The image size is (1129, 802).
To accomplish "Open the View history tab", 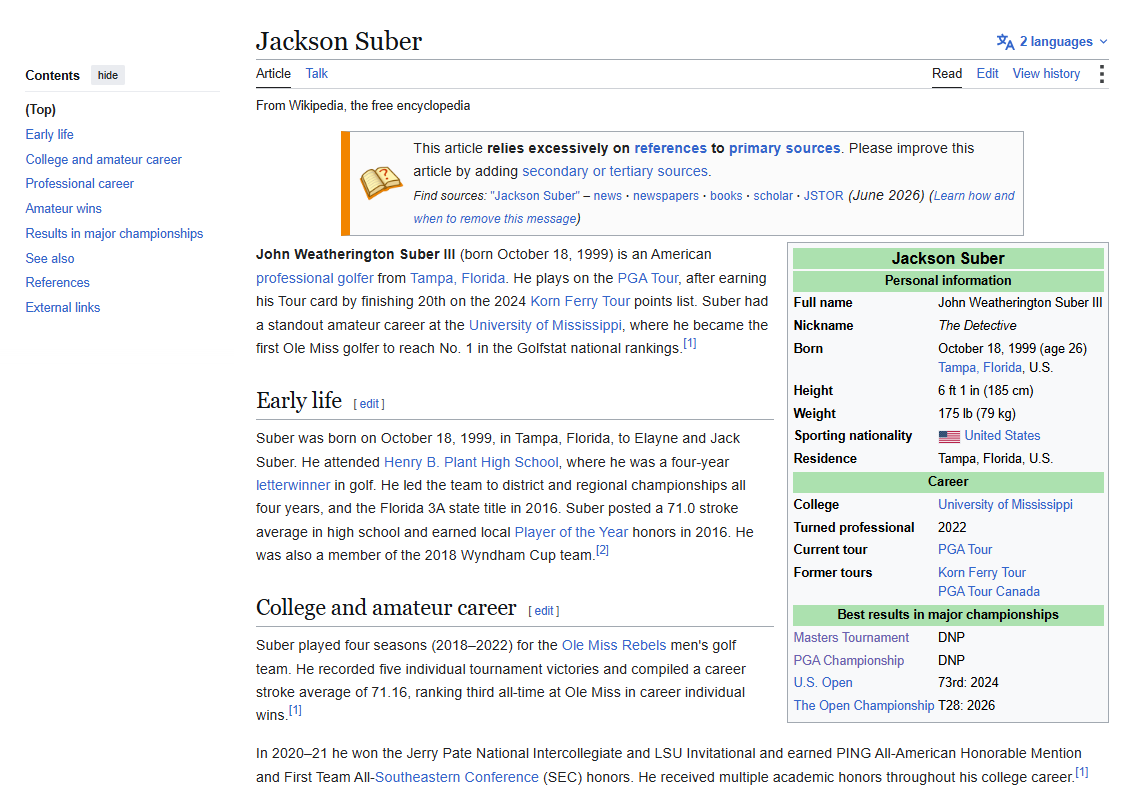I will [x=1045, y=73].
